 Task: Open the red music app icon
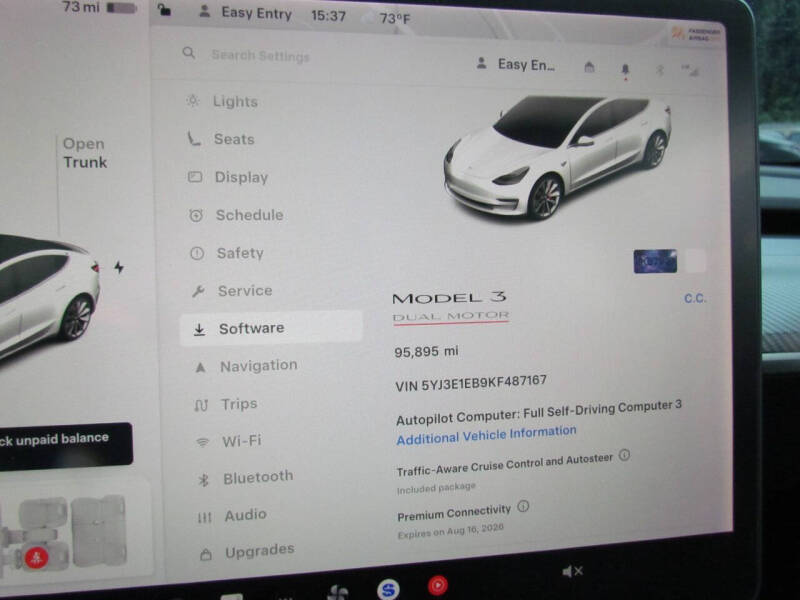coord(437,585)
